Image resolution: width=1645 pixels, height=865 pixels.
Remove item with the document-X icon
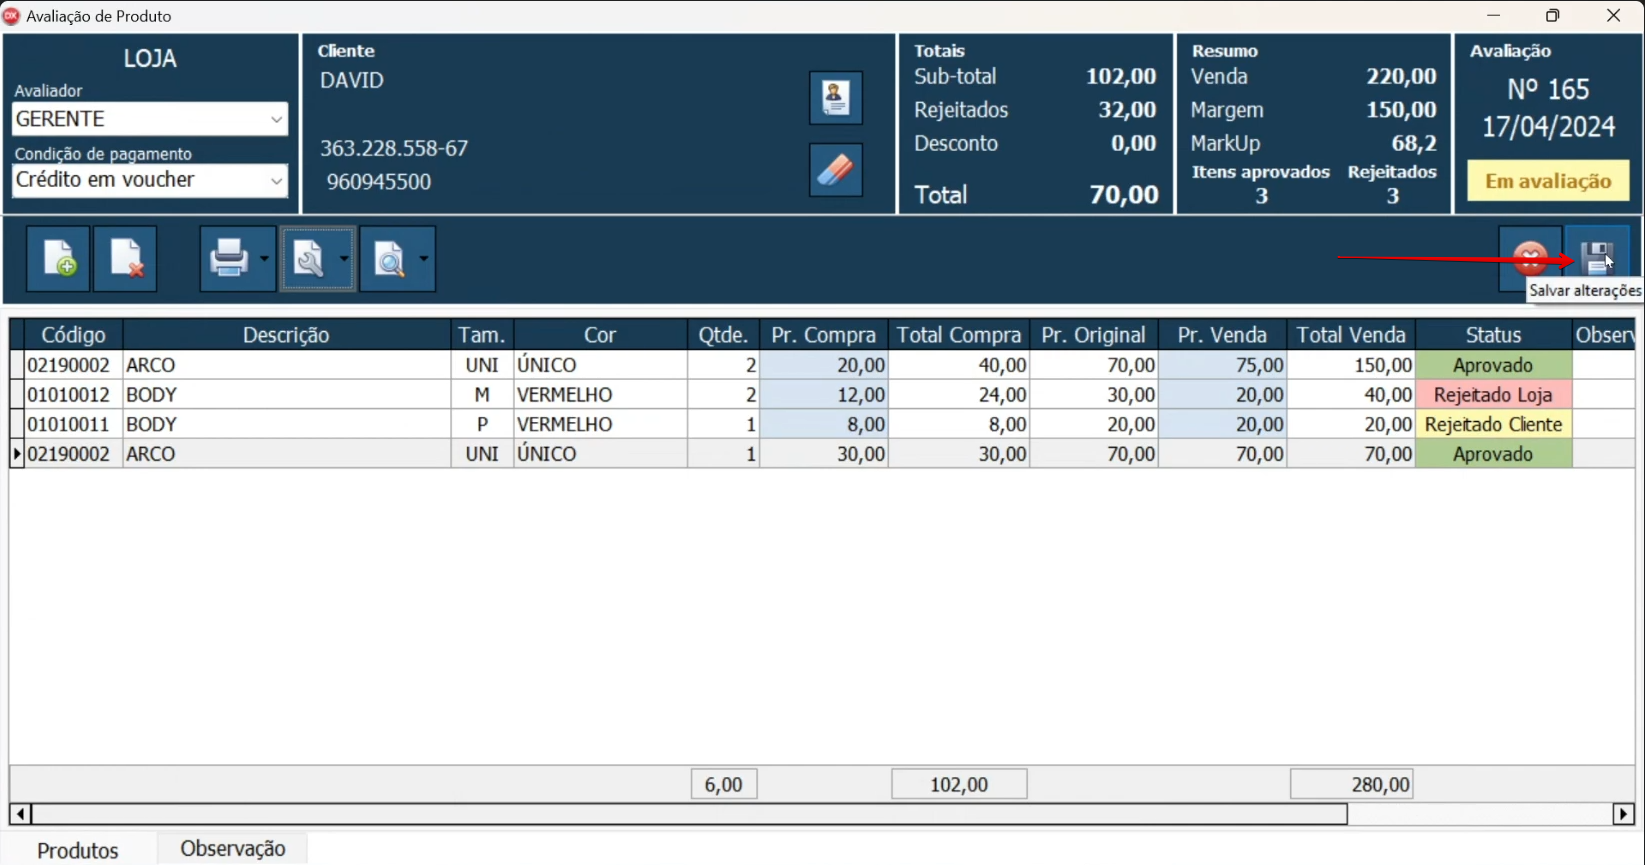pyautogui.click(x=125, y=259)
